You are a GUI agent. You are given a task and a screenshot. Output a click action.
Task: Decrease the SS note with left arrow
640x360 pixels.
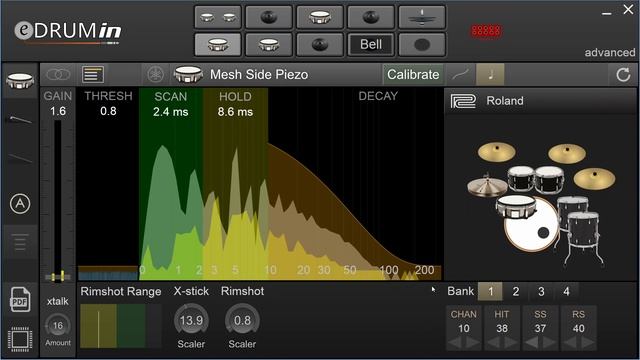pos(531,343)
